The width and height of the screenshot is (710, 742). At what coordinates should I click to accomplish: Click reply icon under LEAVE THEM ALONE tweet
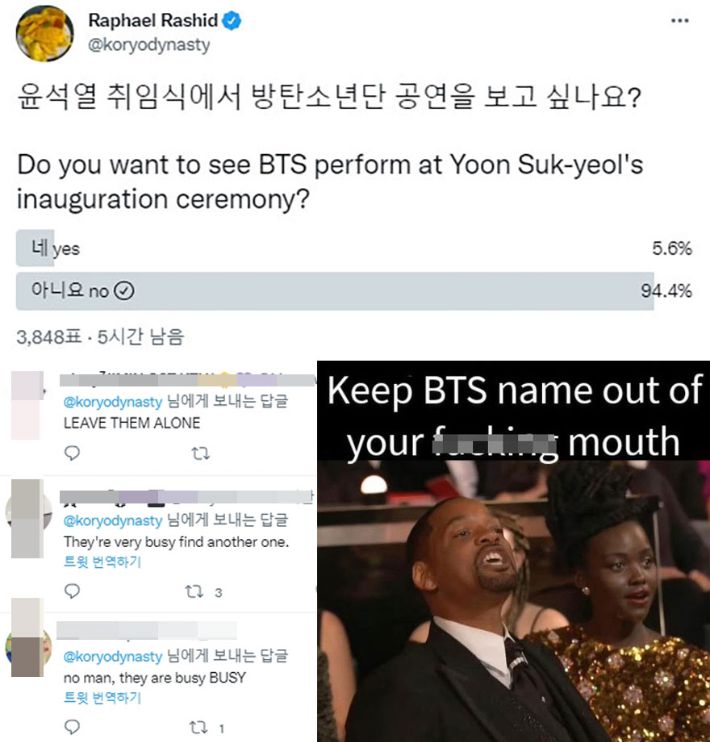[71, 453]
